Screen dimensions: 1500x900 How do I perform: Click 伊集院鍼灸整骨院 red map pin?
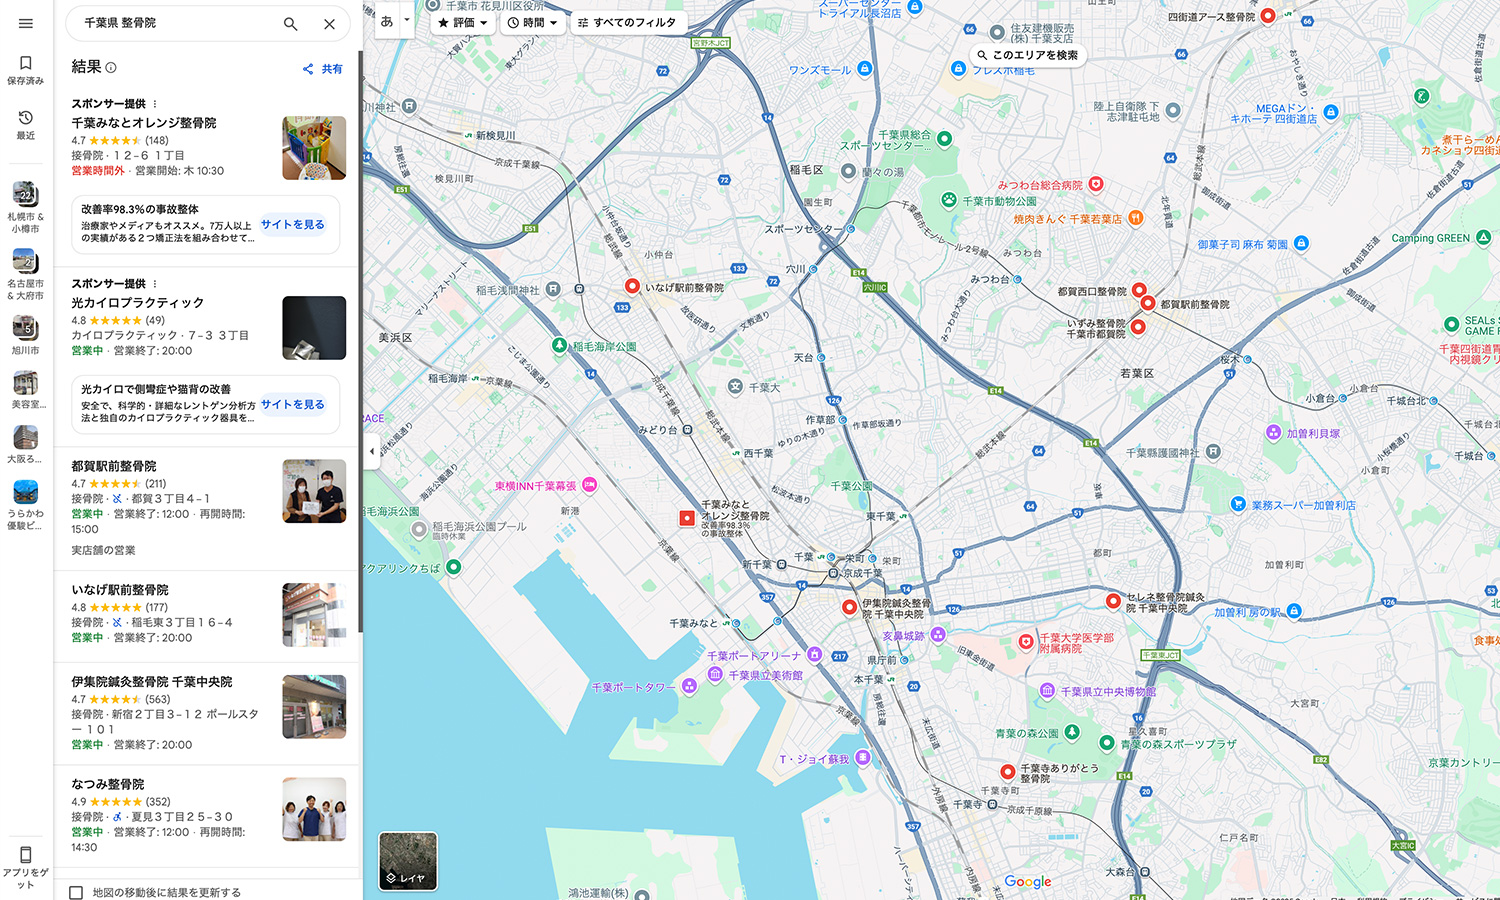[849, 607]
